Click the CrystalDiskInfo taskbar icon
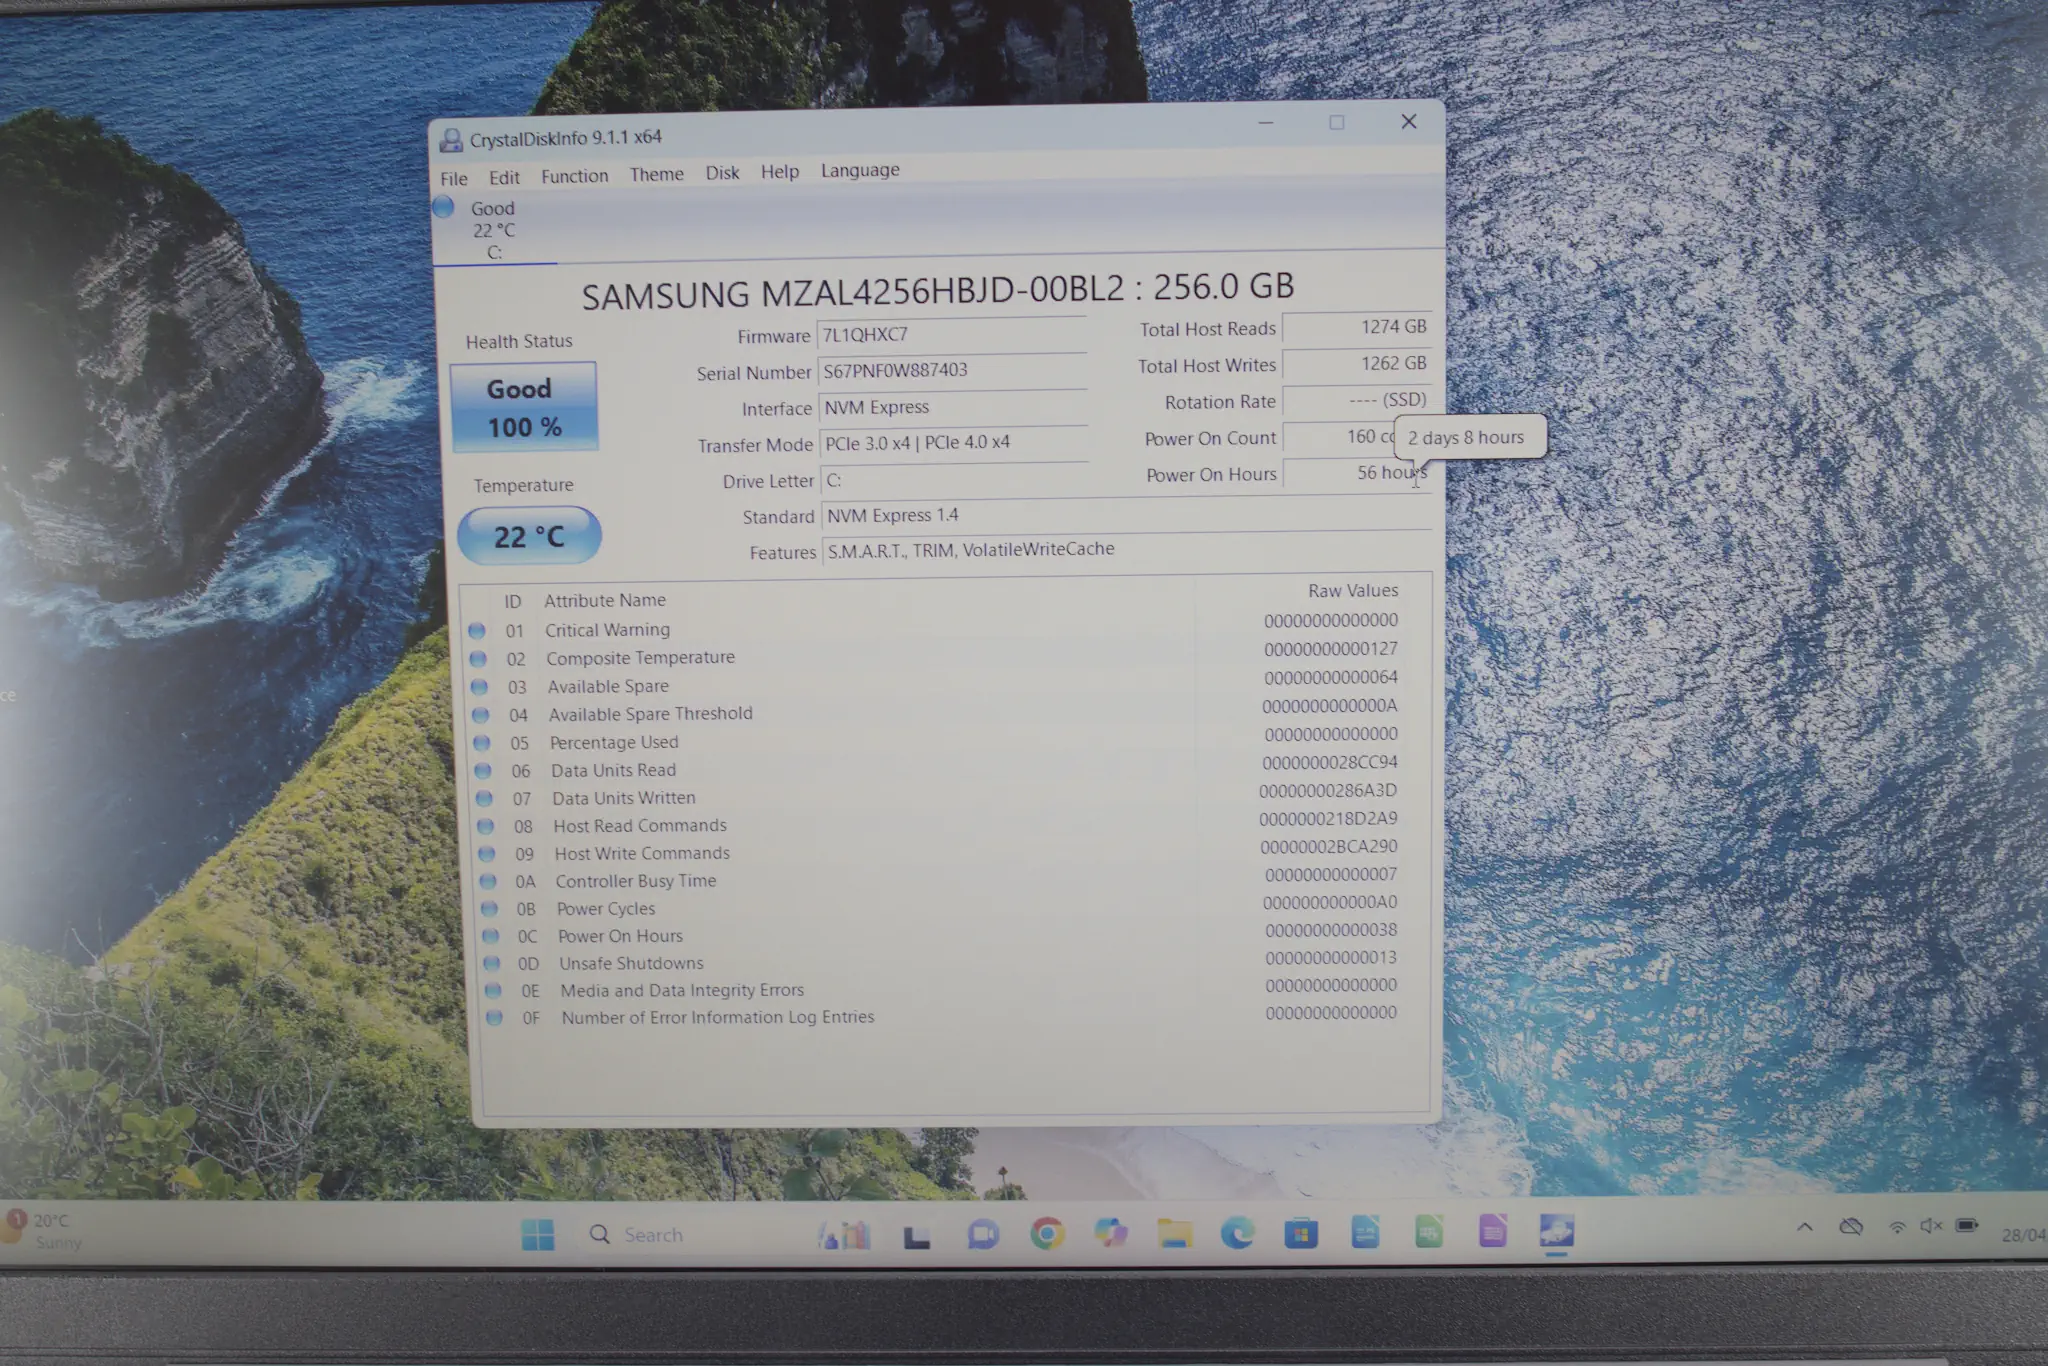The width and height of the screenshot is (2048, 1366). coord(1557,1231)
